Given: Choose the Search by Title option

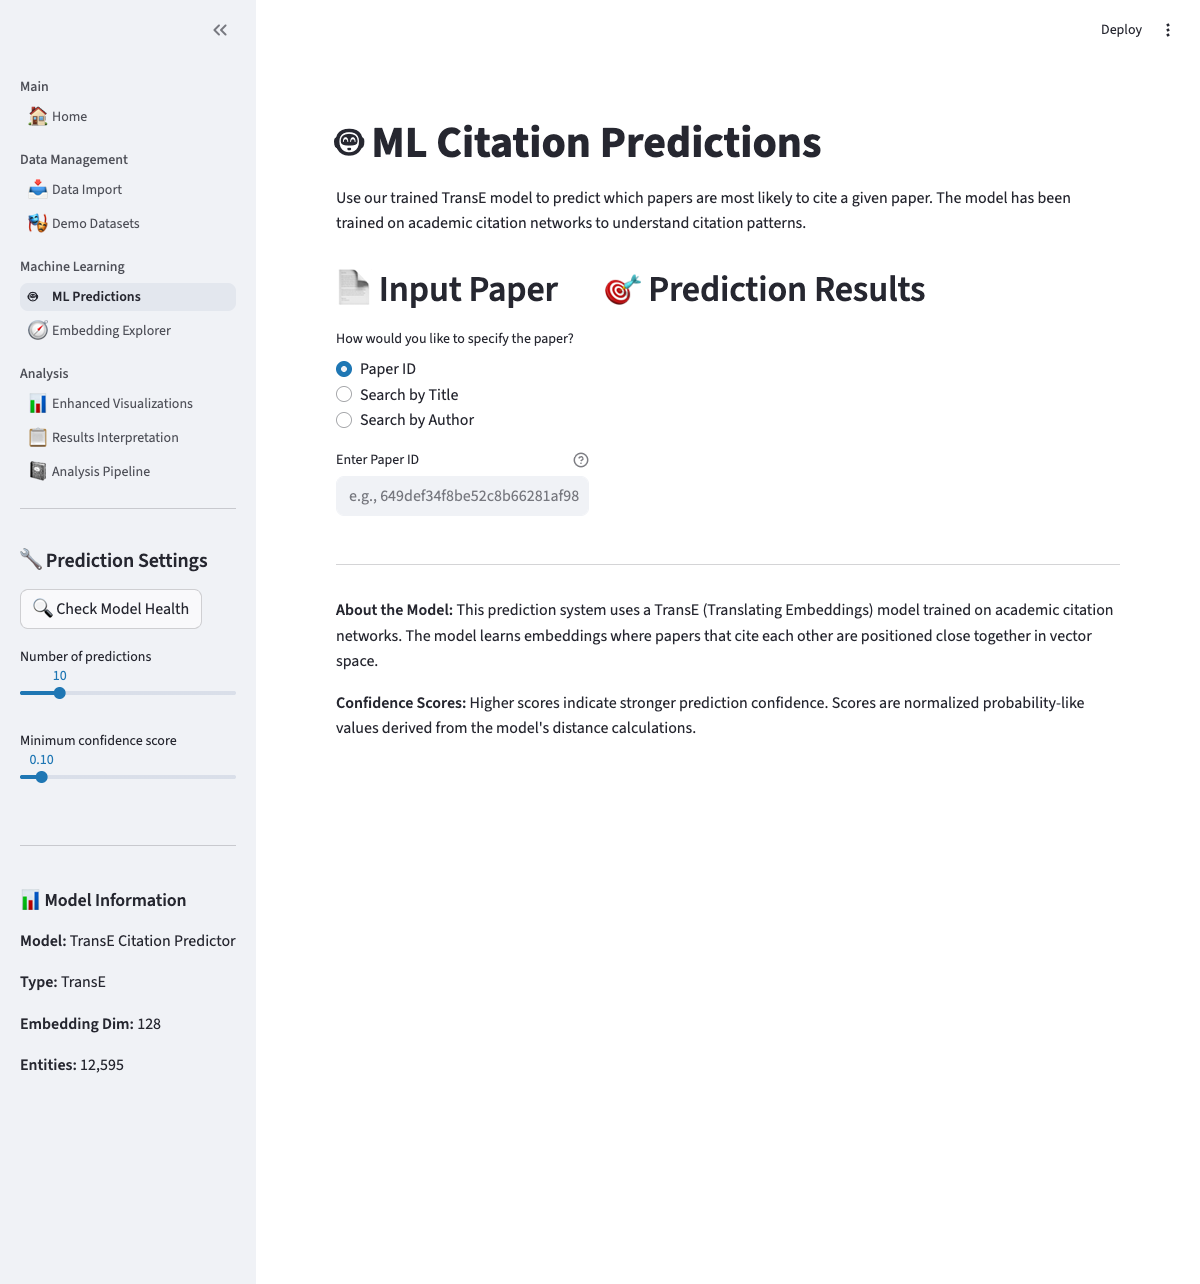Looking at the screenshot, I should click(344, 395).
